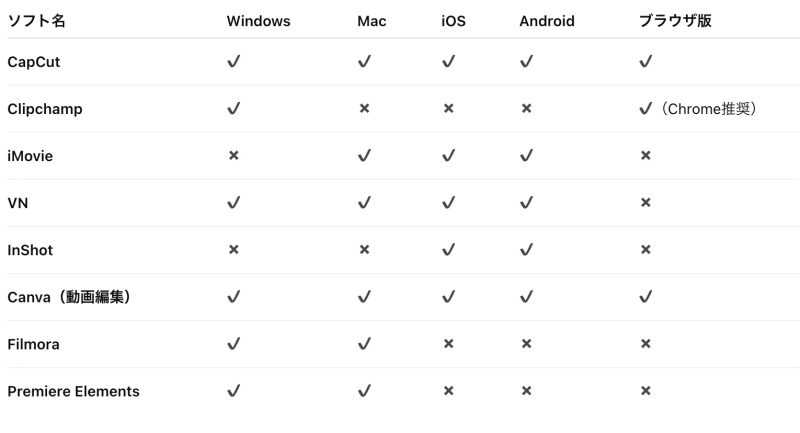800x433 pixels.
Task: Select the Filmora row label
Action: click(33, 344)
